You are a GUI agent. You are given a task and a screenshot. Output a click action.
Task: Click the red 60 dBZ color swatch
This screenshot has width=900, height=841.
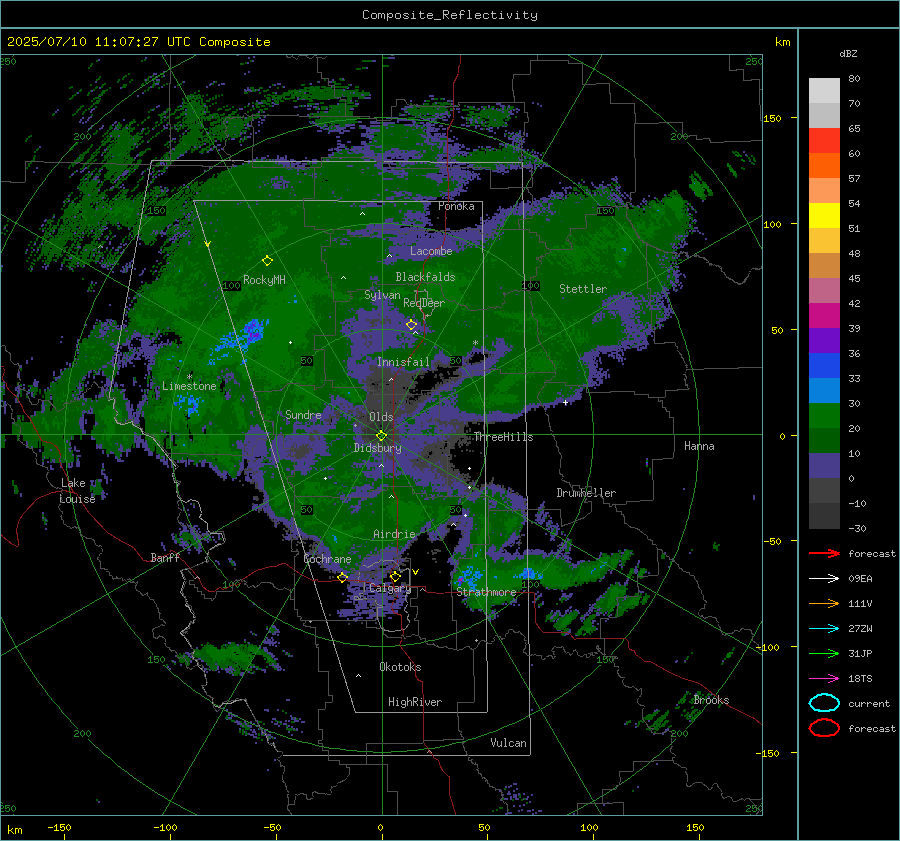tap(824, 141)
